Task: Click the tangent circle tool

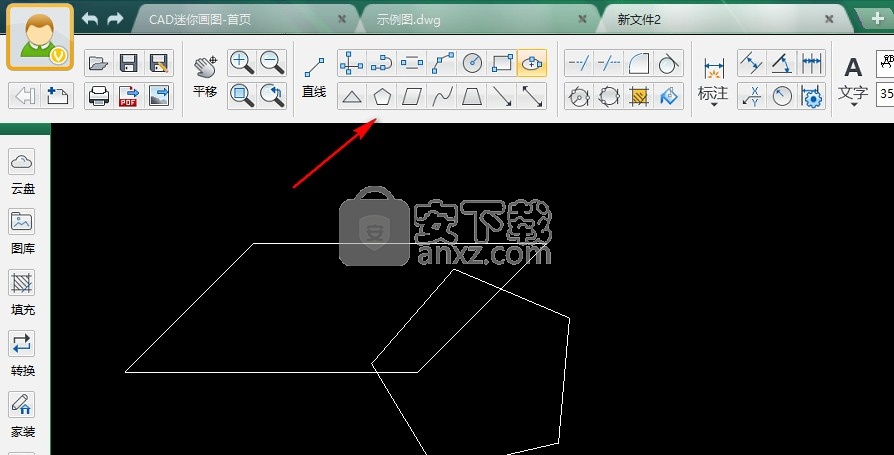Action: [668, 63]
